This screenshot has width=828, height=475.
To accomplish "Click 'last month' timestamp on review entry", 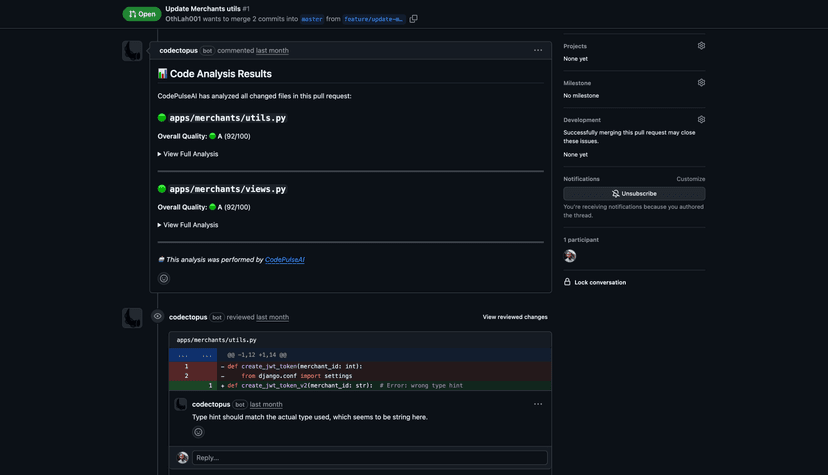I will pos(272,317).
